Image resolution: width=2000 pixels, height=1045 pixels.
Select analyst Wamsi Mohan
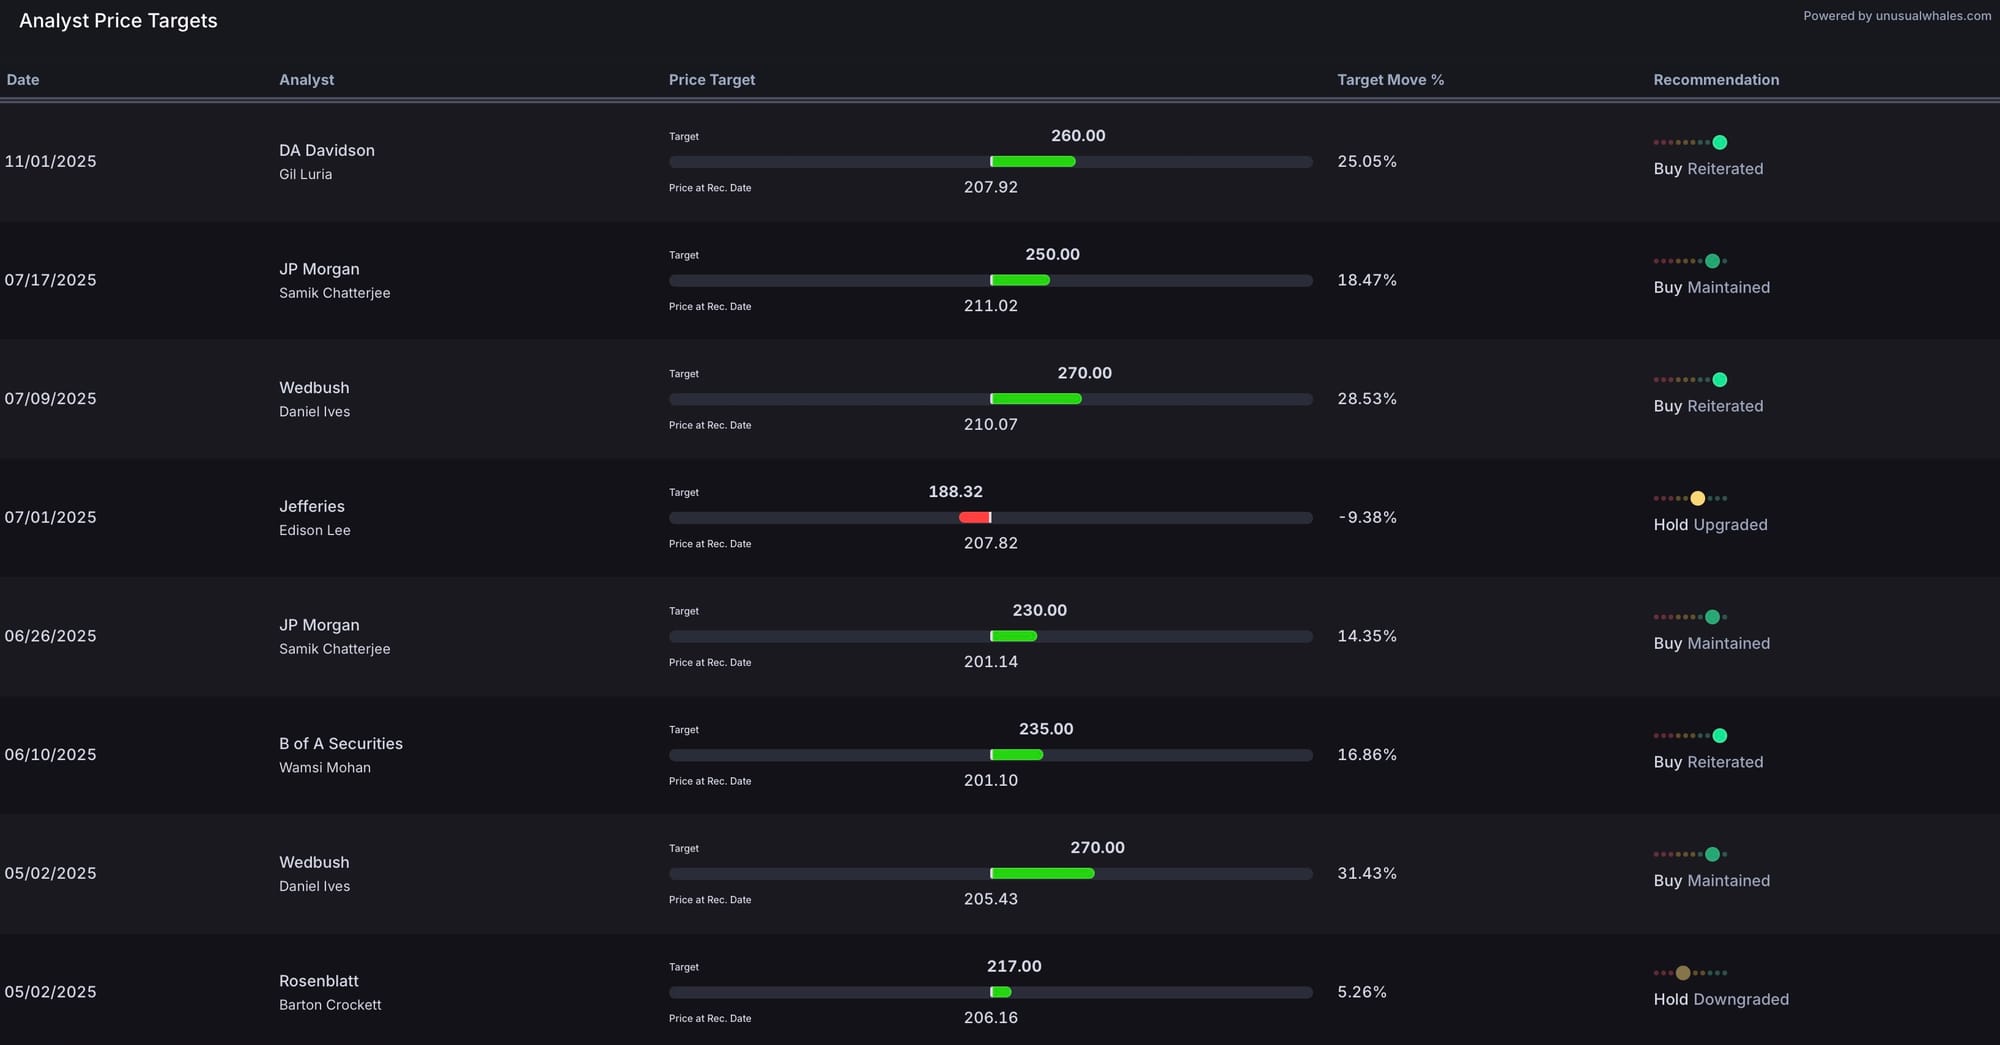[x=325, y=768]
